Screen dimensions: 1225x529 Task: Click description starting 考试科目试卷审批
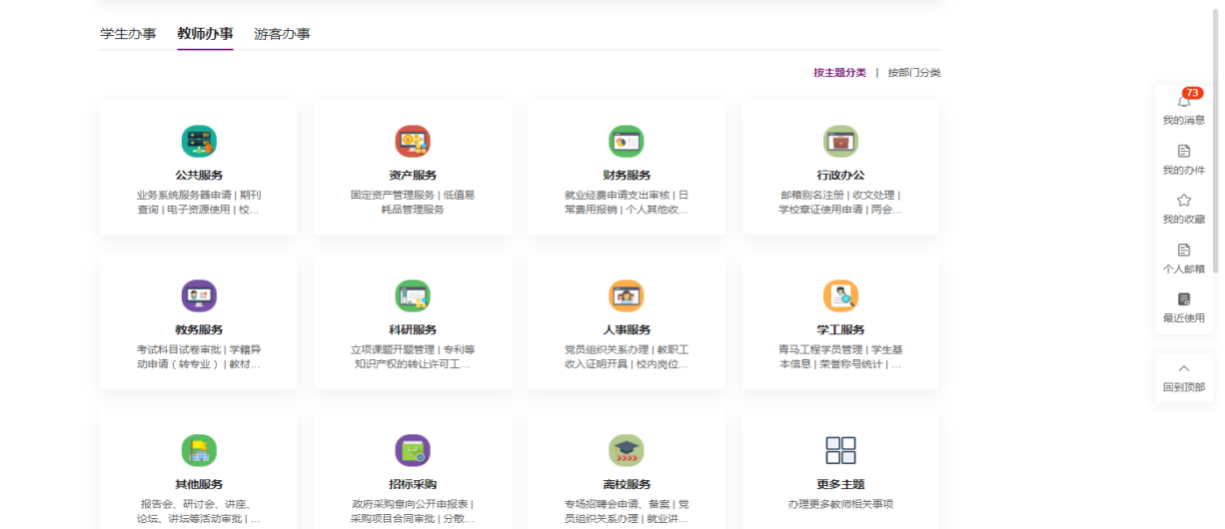pos(198,357)
